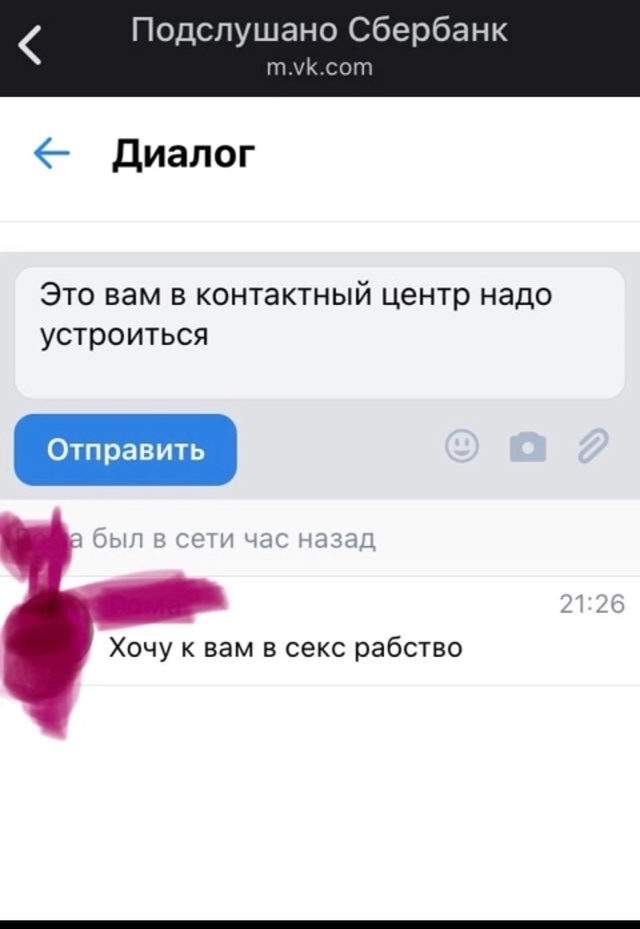Attach a file using the paperclip icon
640x929 pixels.
[593, 446]
